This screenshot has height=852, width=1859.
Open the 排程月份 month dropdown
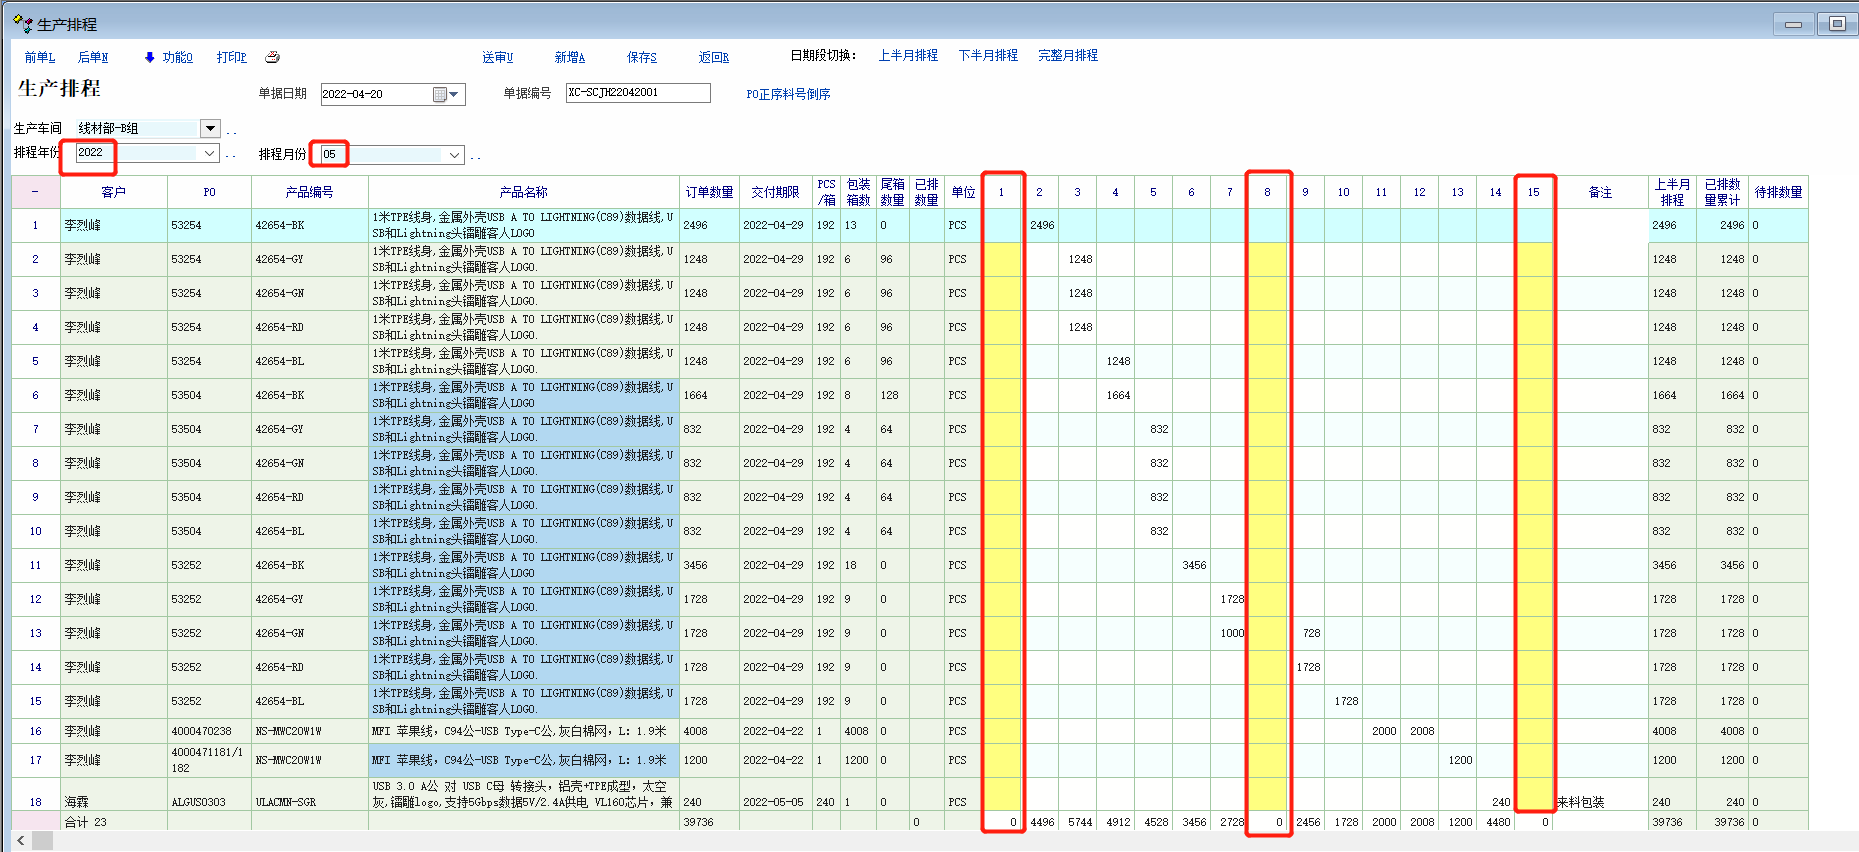(455, 155)
